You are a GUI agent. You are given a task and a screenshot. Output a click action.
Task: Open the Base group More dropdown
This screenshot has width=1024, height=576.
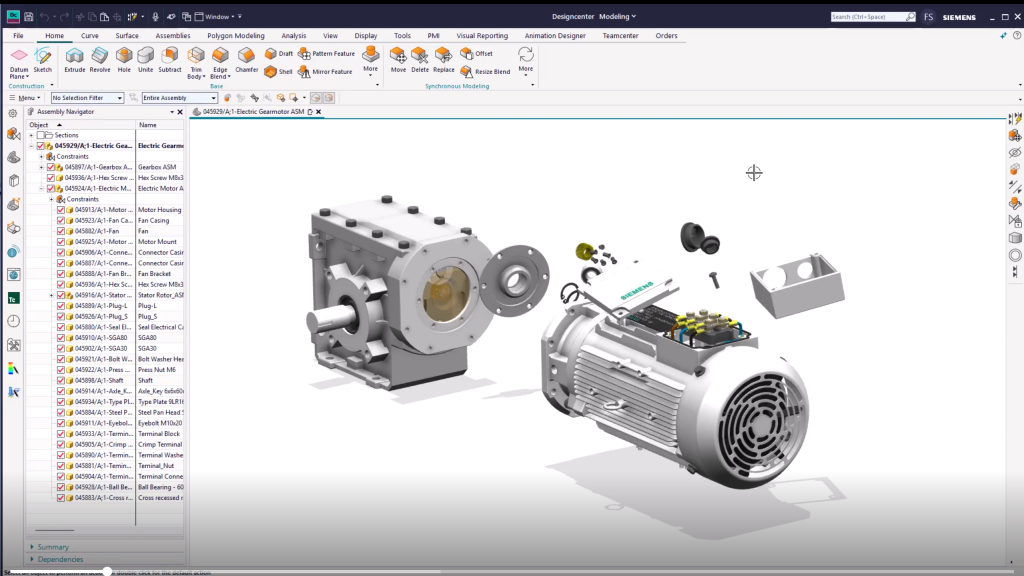(x=370, y=59)
